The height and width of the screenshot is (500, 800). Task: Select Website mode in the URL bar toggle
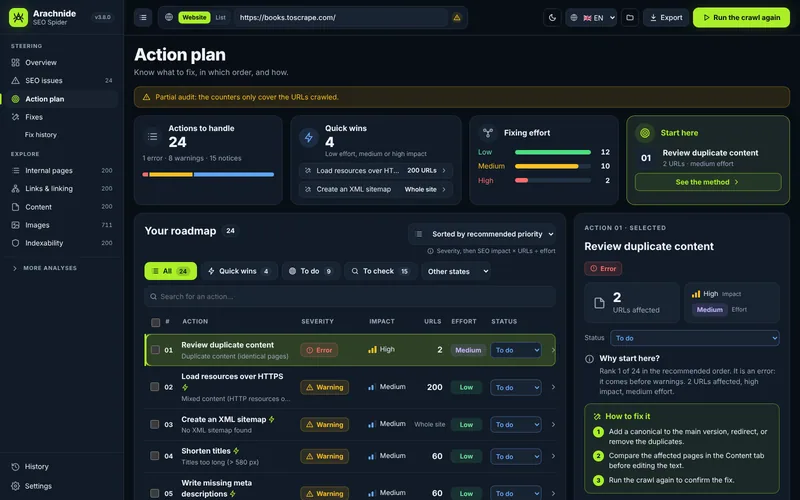[194, 17]
